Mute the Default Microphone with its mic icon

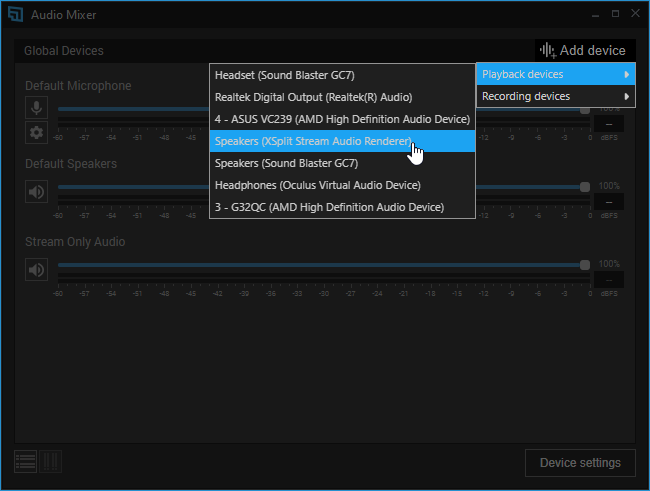(x=36, y=108)
